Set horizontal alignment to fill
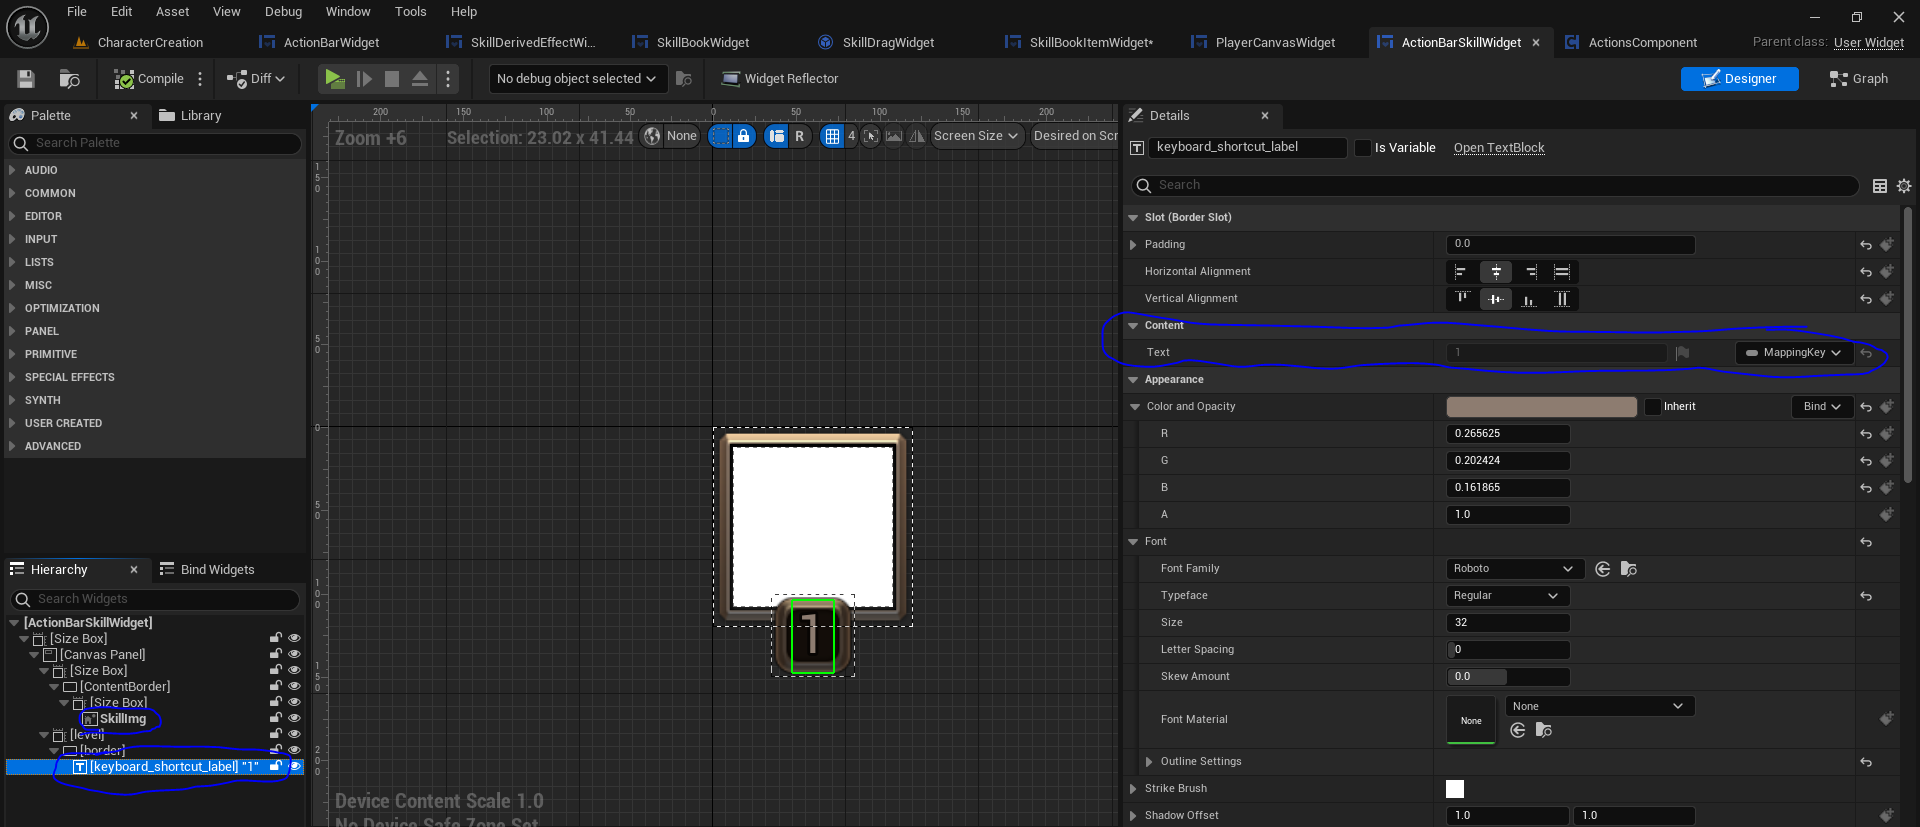This screenshot has height=827, width=1920. pyautogui.click(x=1562, y=272)
